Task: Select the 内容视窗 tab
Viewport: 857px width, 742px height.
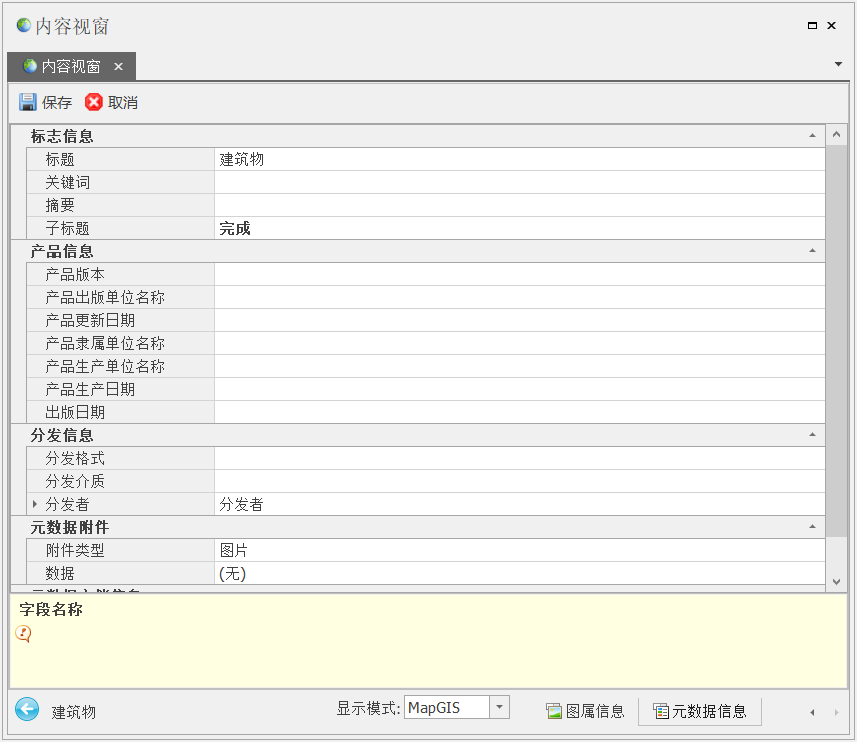Action: point(68,67)
